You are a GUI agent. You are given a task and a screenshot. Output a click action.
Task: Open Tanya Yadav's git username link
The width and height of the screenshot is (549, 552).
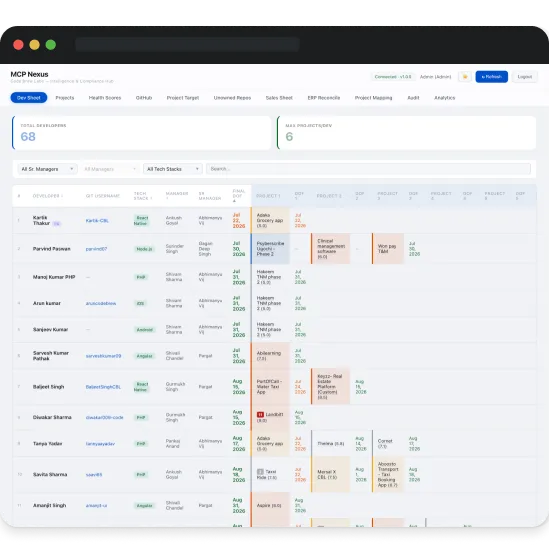click(100, 444)
